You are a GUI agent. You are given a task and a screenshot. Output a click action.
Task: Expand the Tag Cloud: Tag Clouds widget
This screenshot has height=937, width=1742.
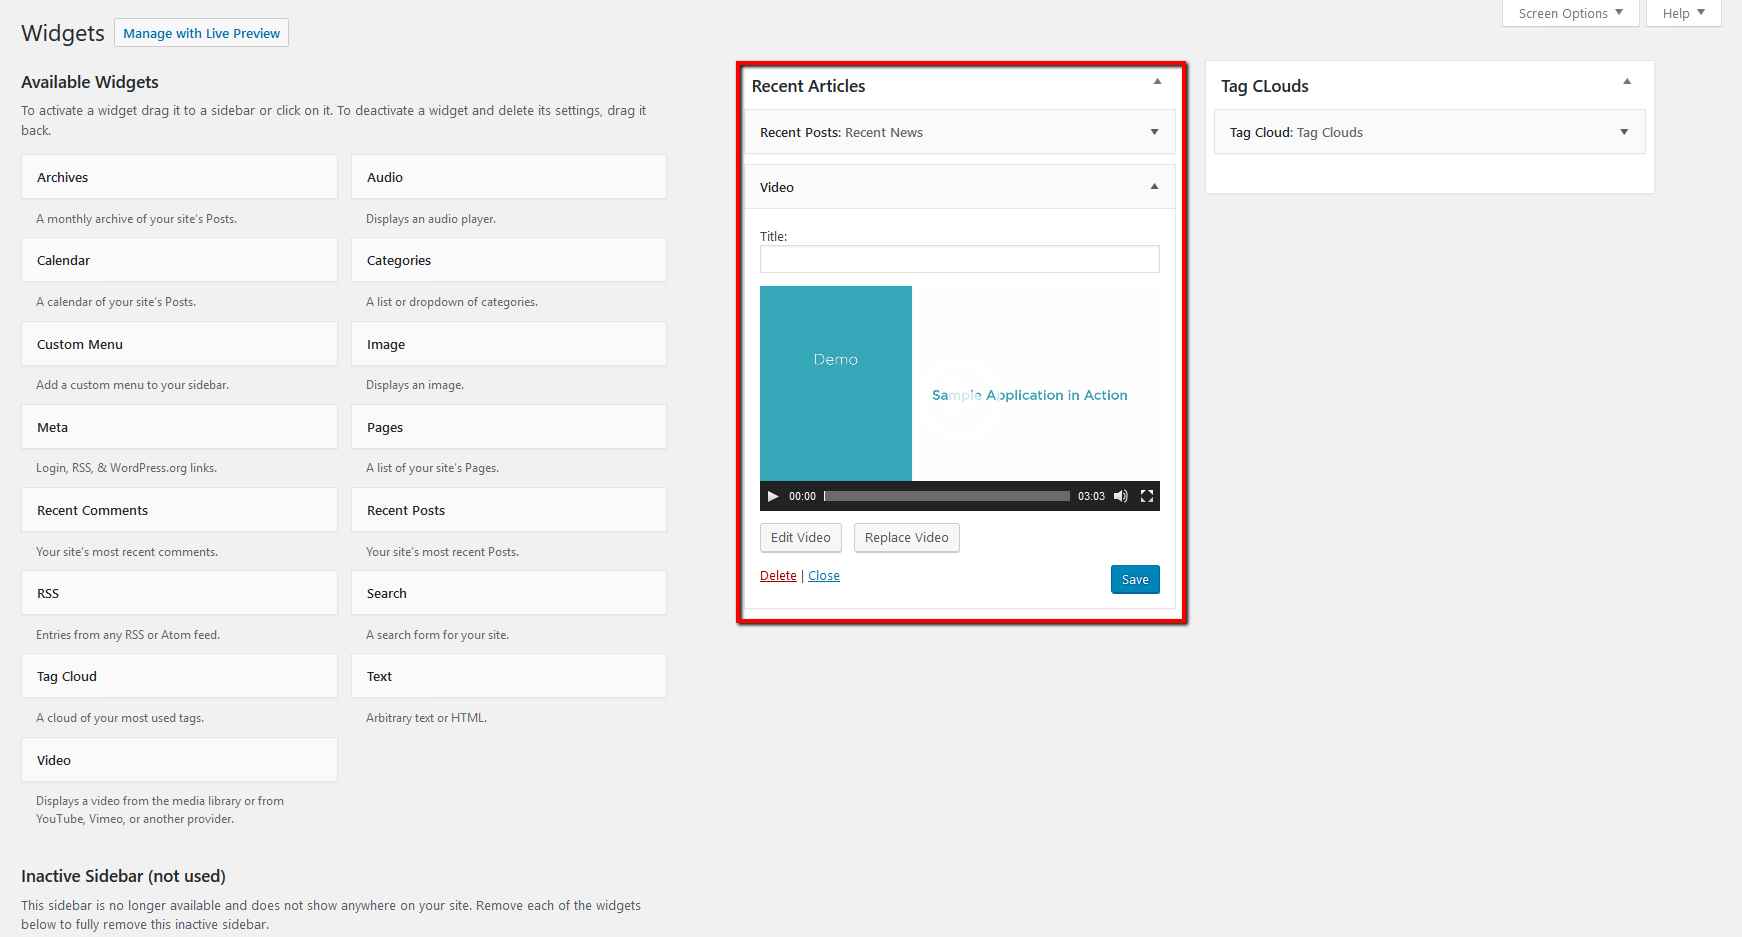pyautogui.click(x=1624, y=132)
